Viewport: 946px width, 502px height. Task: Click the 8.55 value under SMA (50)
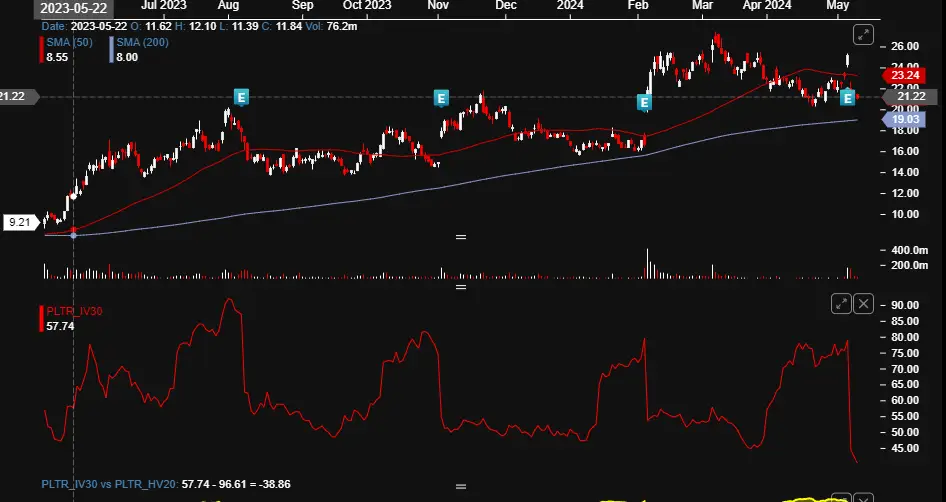[57, 57]
